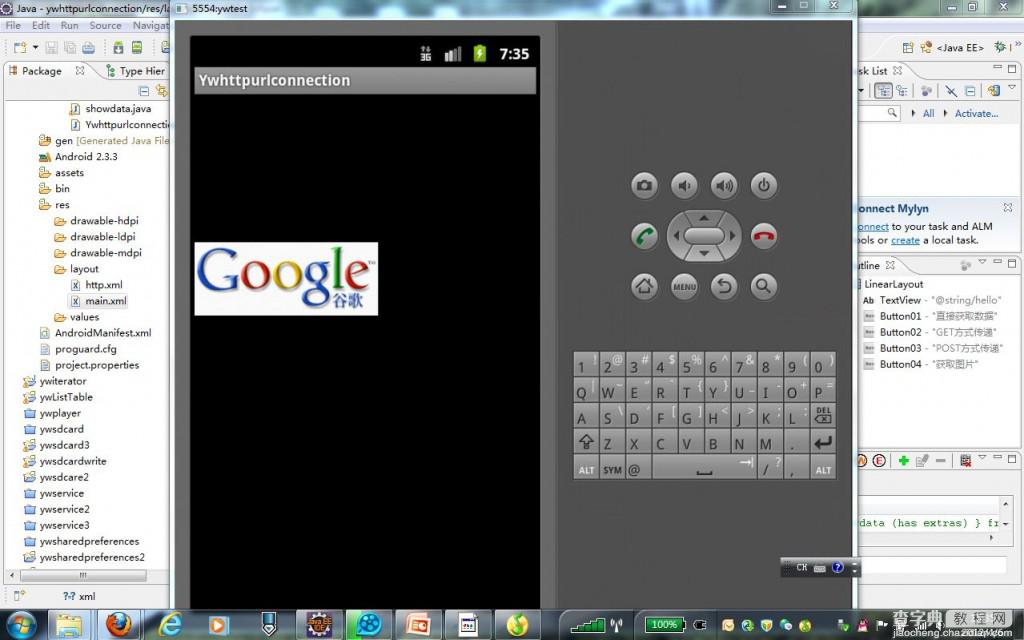
Task: Select main.xml in layout folder
Action: 105,301
